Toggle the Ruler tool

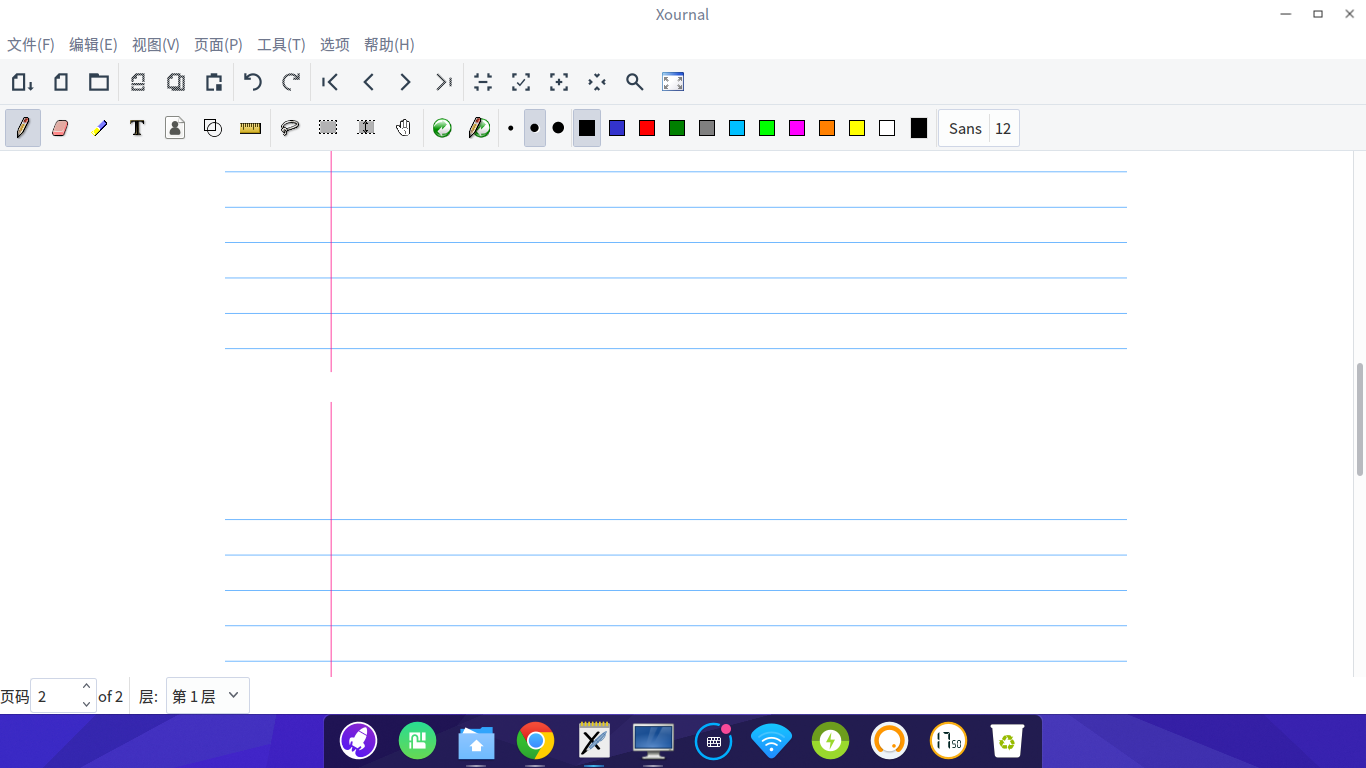(250, 128)
